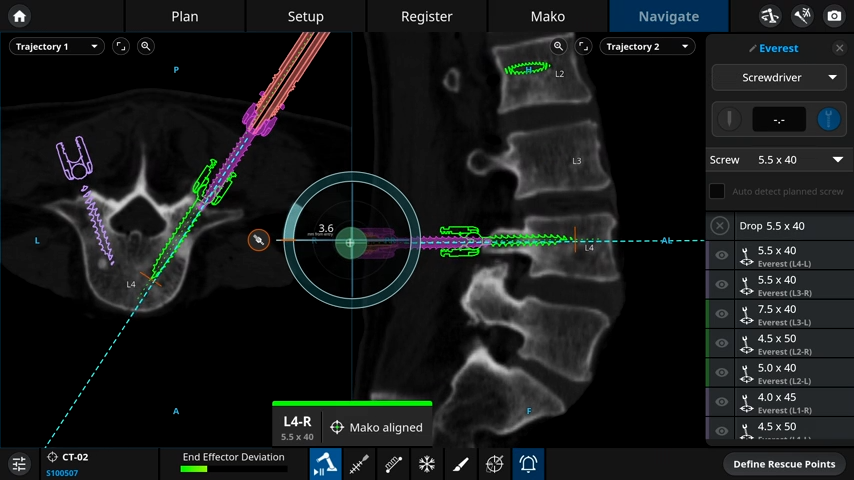Viewport: 854px width, 480px height.
Task: Click the L3 vertebra label in sagittal view
Action: point(577,161)
